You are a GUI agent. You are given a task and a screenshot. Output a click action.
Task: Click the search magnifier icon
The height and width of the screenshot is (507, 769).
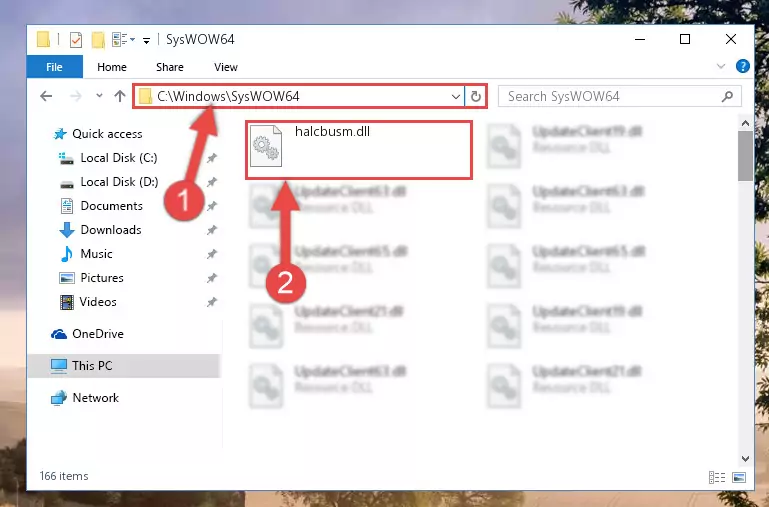point(727,97)
